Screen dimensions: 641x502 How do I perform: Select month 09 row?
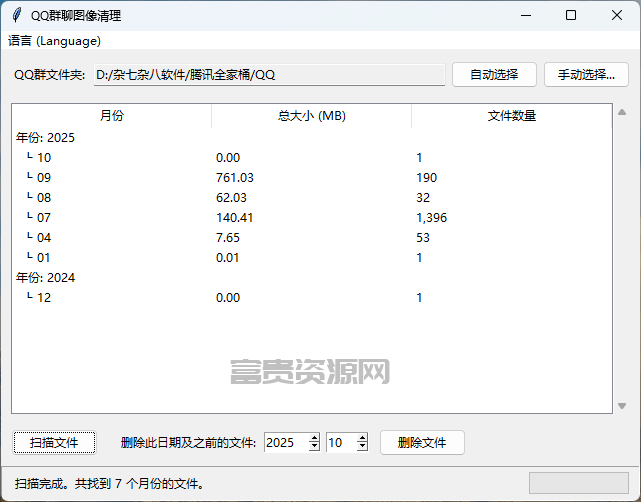click(312, 178)
